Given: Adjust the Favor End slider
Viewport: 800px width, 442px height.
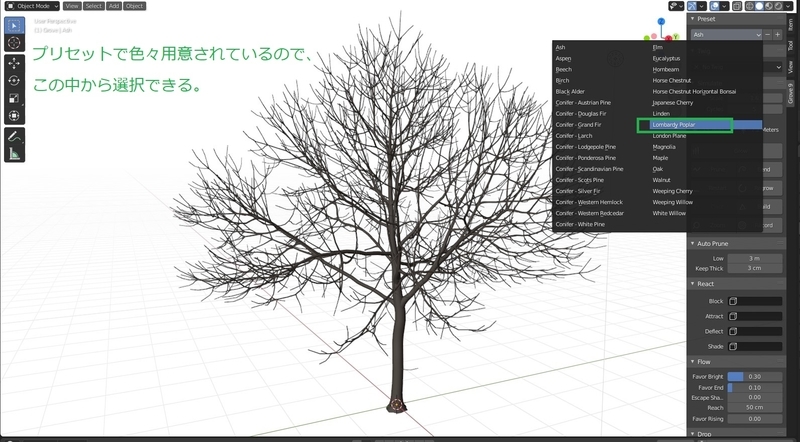Looking at the screenshot, I should click(755, 387).
